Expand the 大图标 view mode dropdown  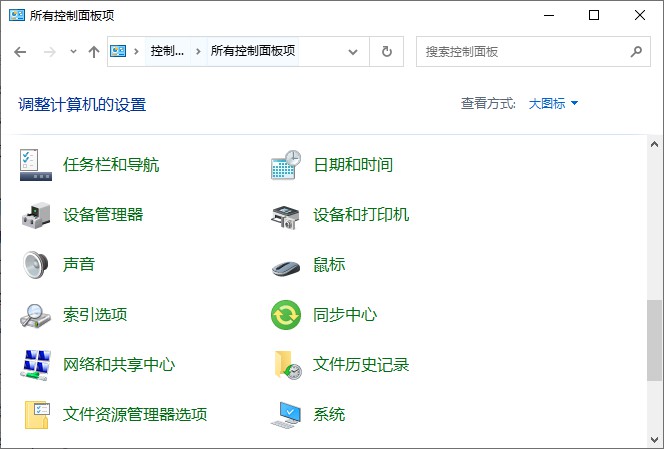553,103
